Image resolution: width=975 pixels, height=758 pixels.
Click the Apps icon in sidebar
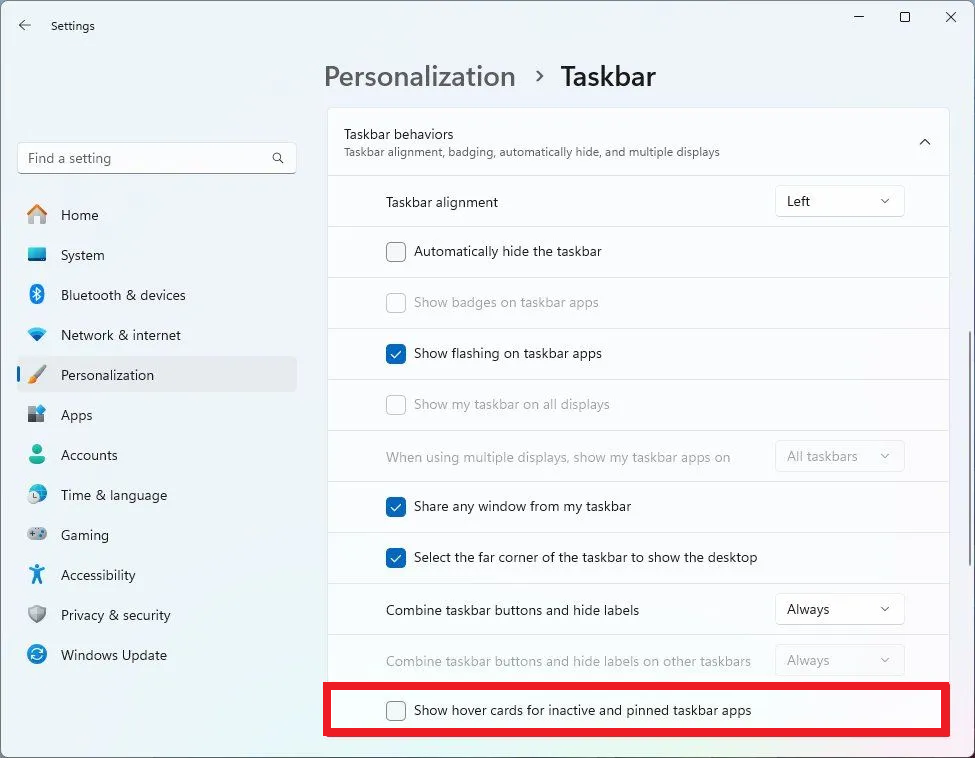coord(37,414)
